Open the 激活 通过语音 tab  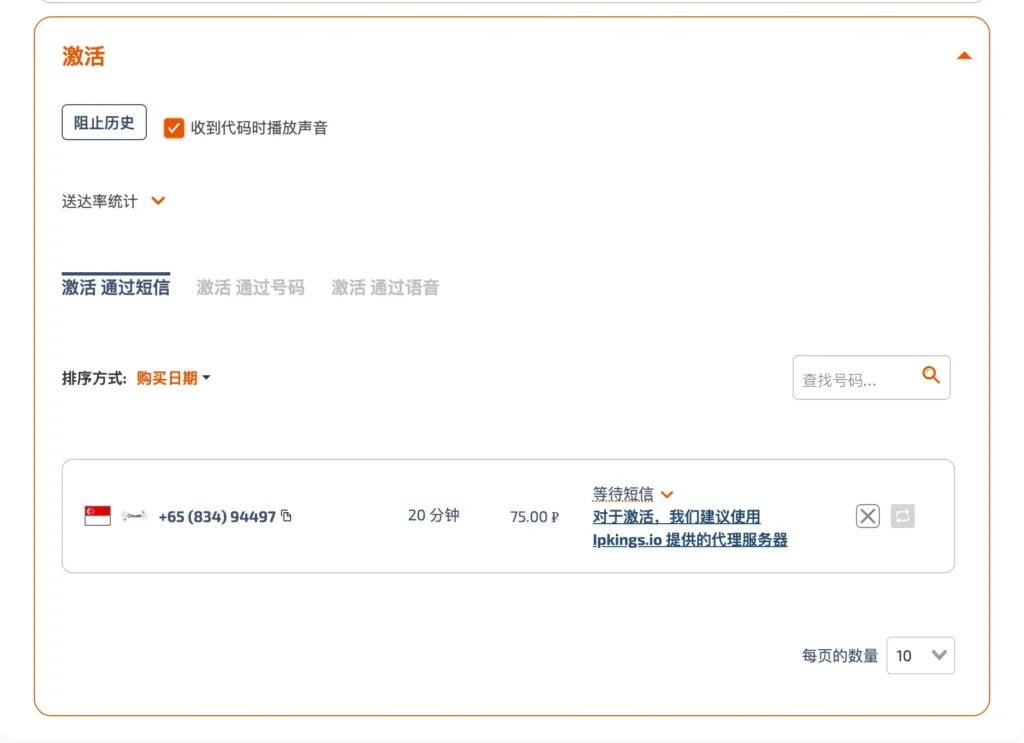pos(385,287)
